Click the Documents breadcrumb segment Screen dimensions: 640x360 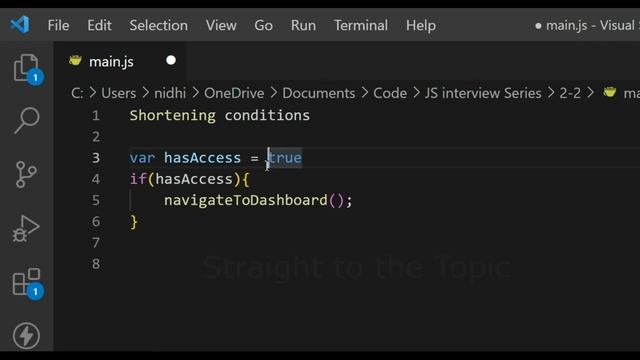coord(318,93)
